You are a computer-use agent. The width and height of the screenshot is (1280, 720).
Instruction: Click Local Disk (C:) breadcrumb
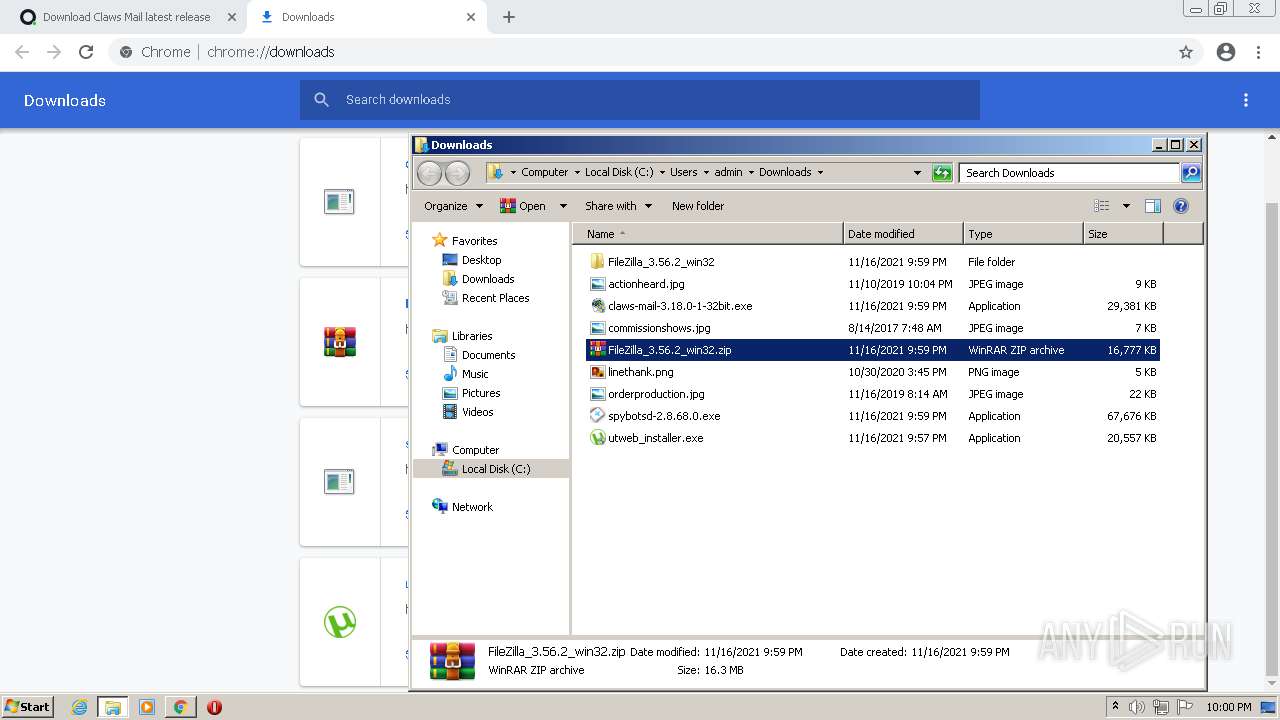click(x=619, y=172)
